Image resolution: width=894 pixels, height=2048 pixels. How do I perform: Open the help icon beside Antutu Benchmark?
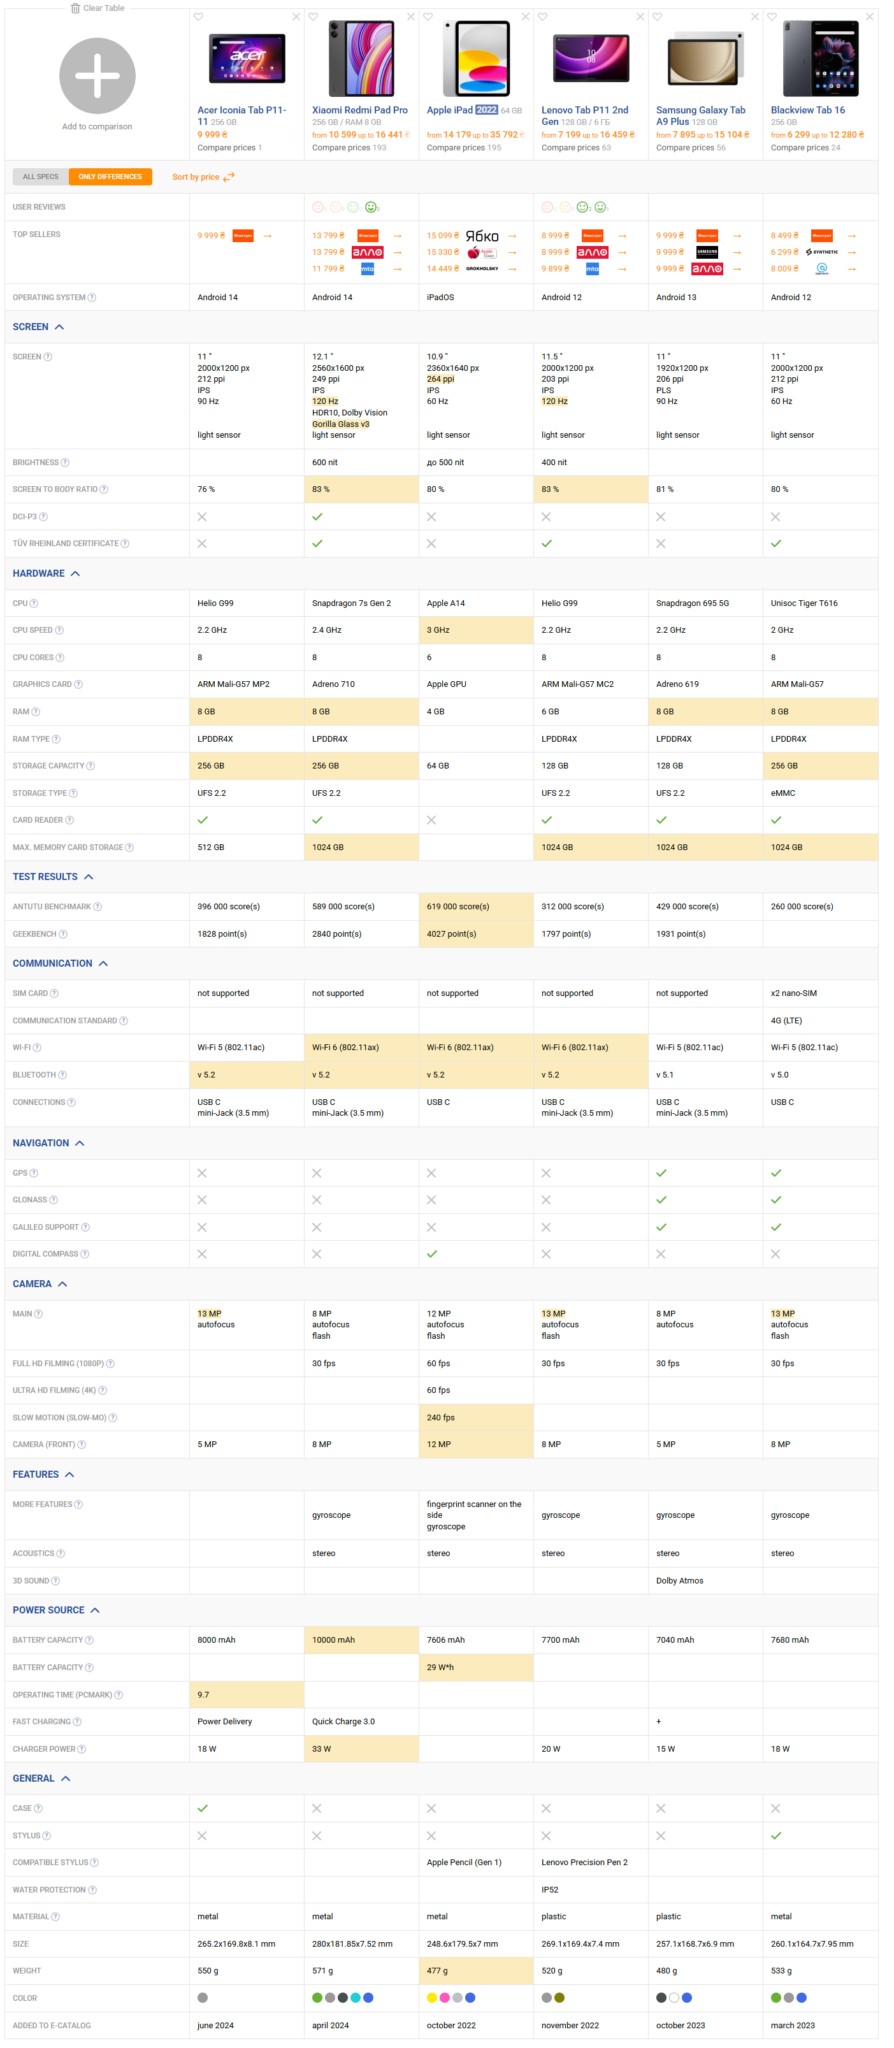coord(97,907)
